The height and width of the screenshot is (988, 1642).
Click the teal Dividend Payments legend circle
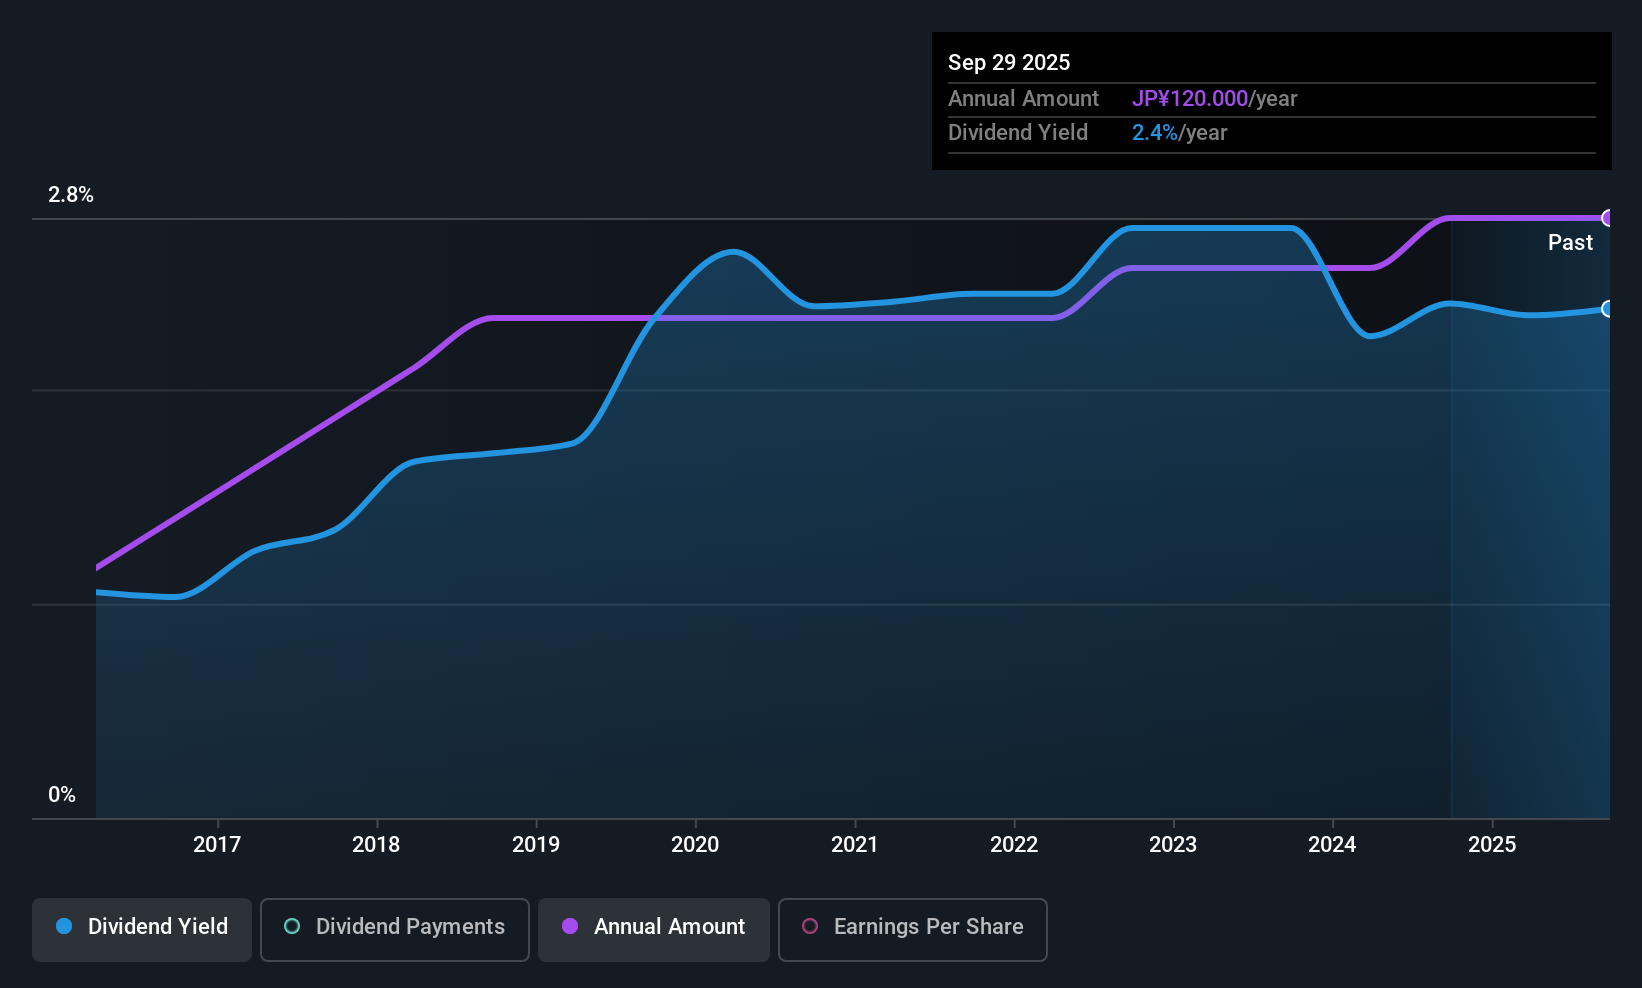point(292,926)
